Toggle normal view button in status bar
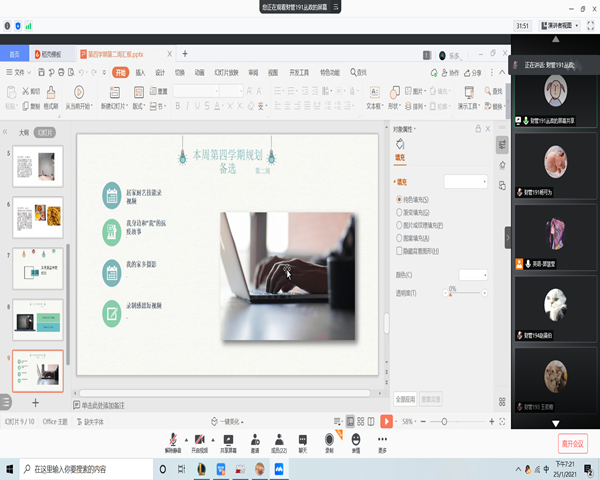The width and height of the screenshot is (600, 480). click(350, 421)
